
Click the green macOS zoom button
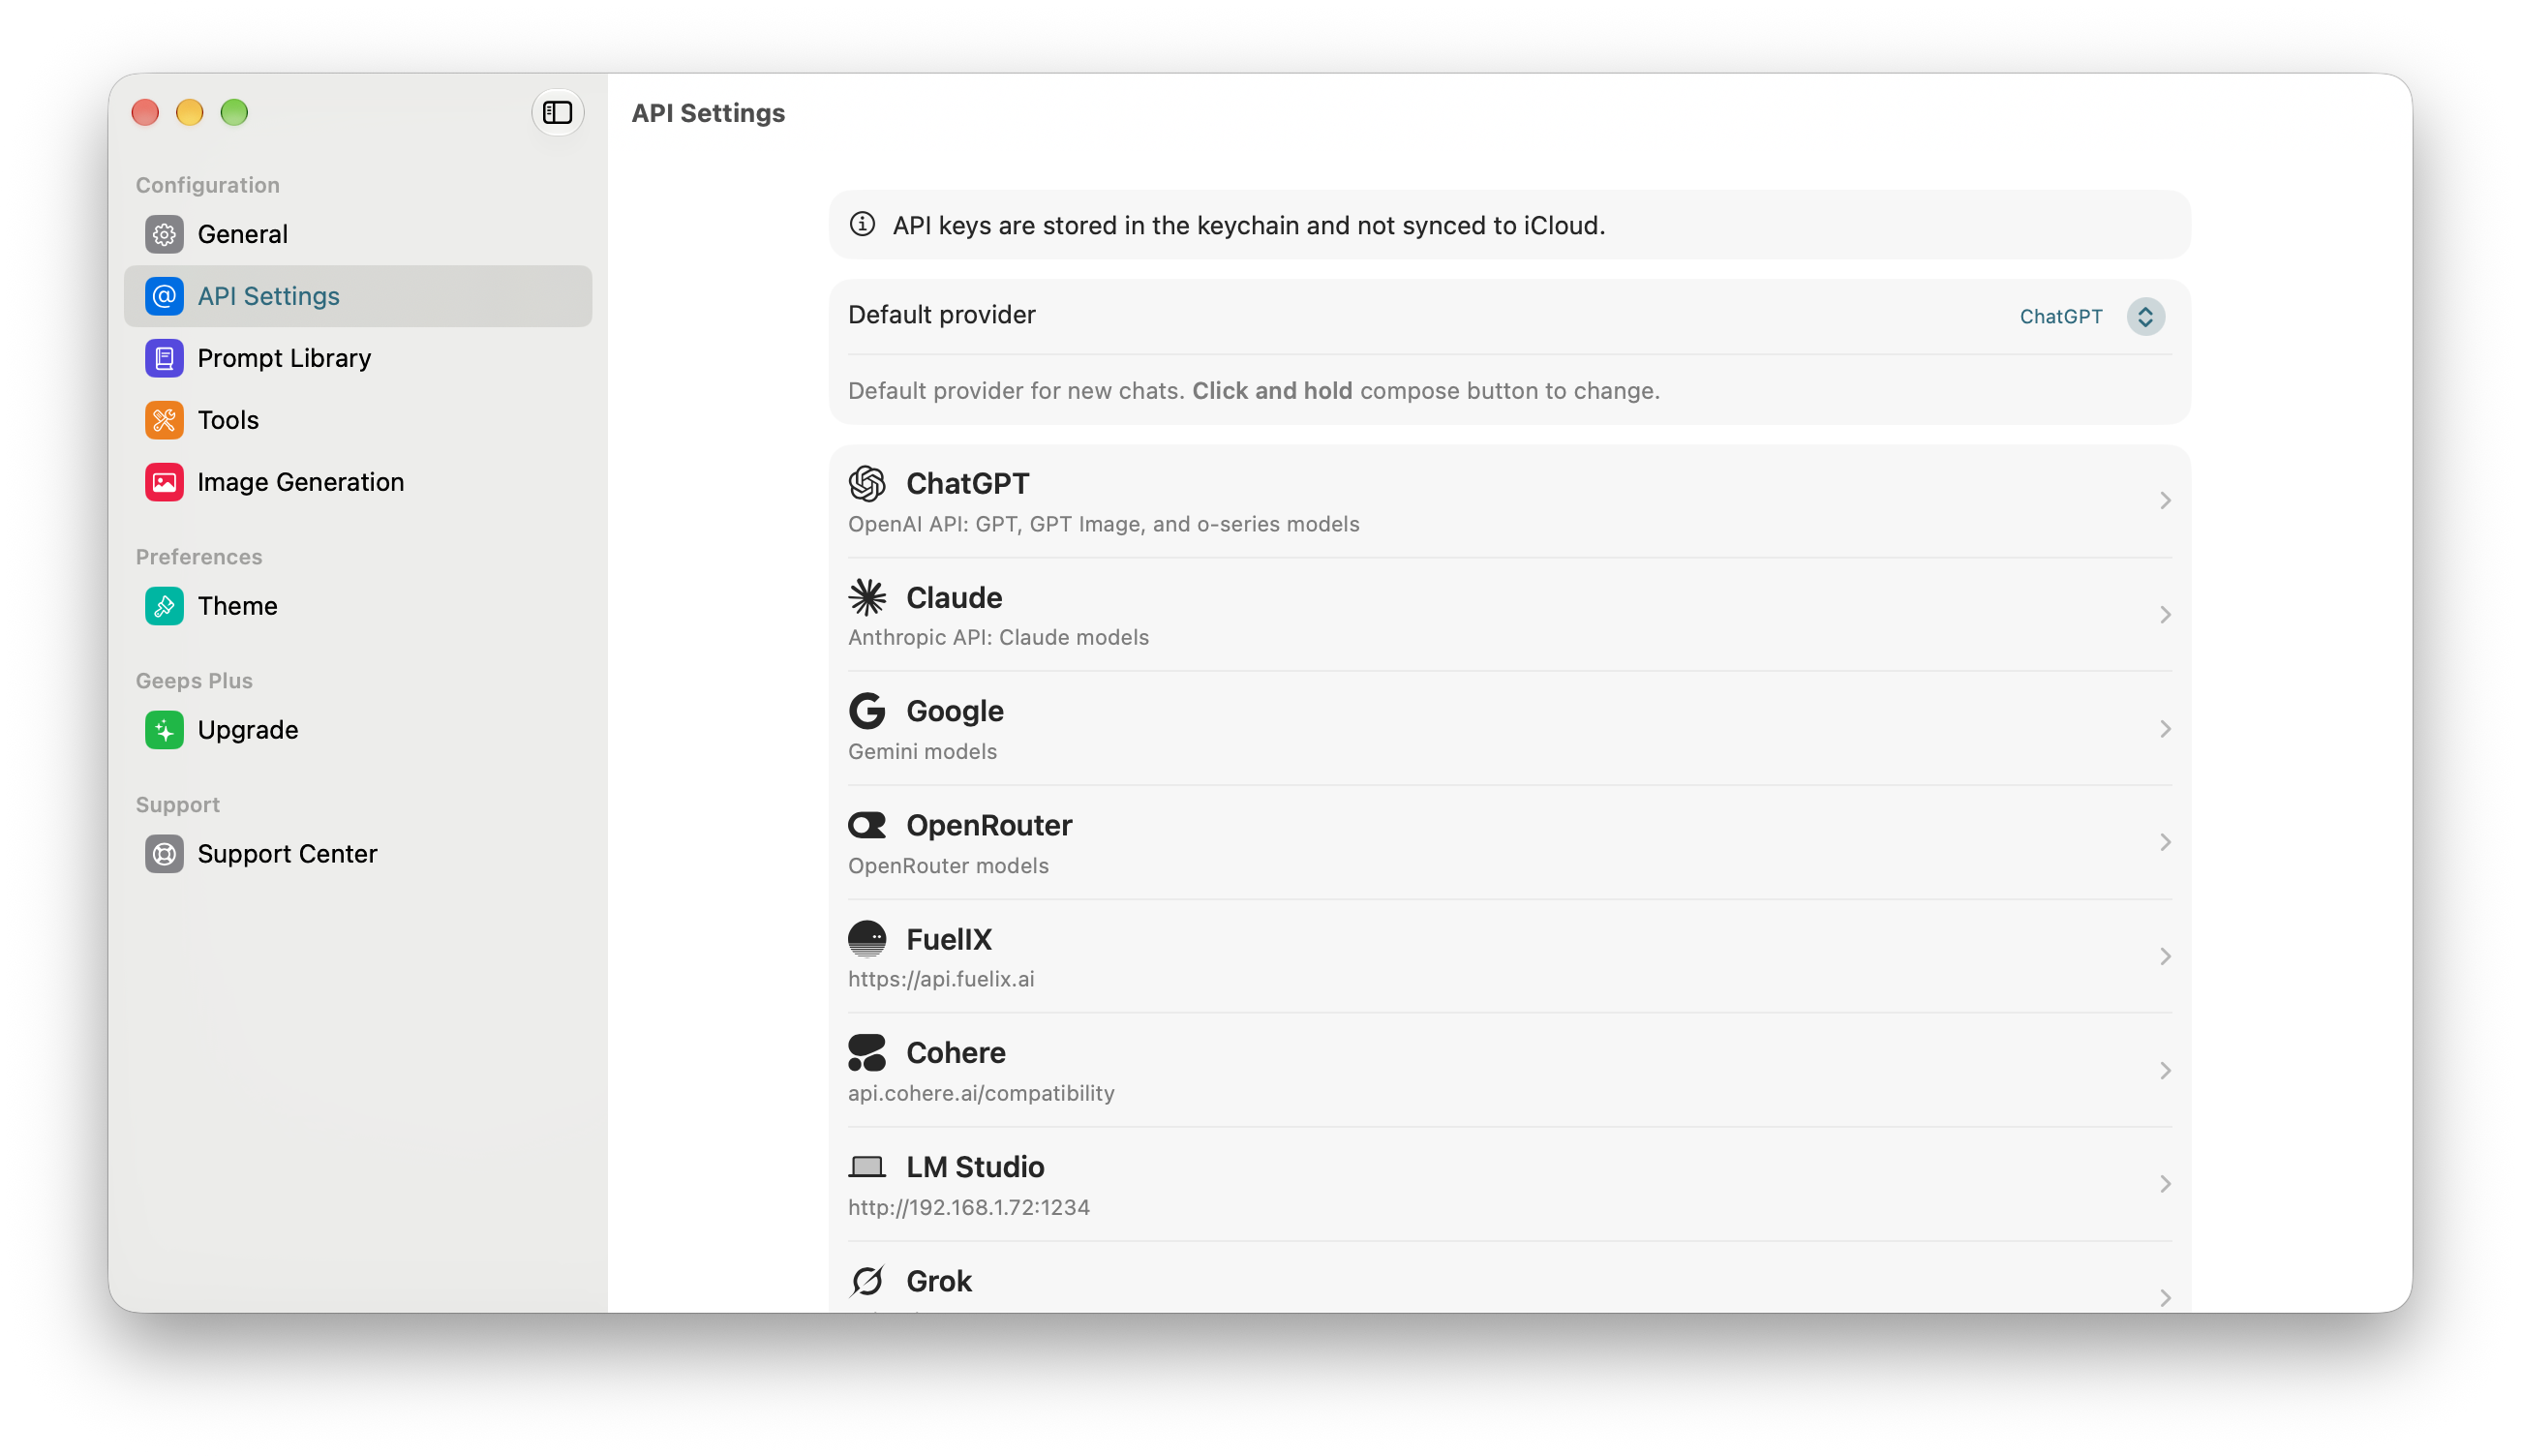click(x=234, y=112)
